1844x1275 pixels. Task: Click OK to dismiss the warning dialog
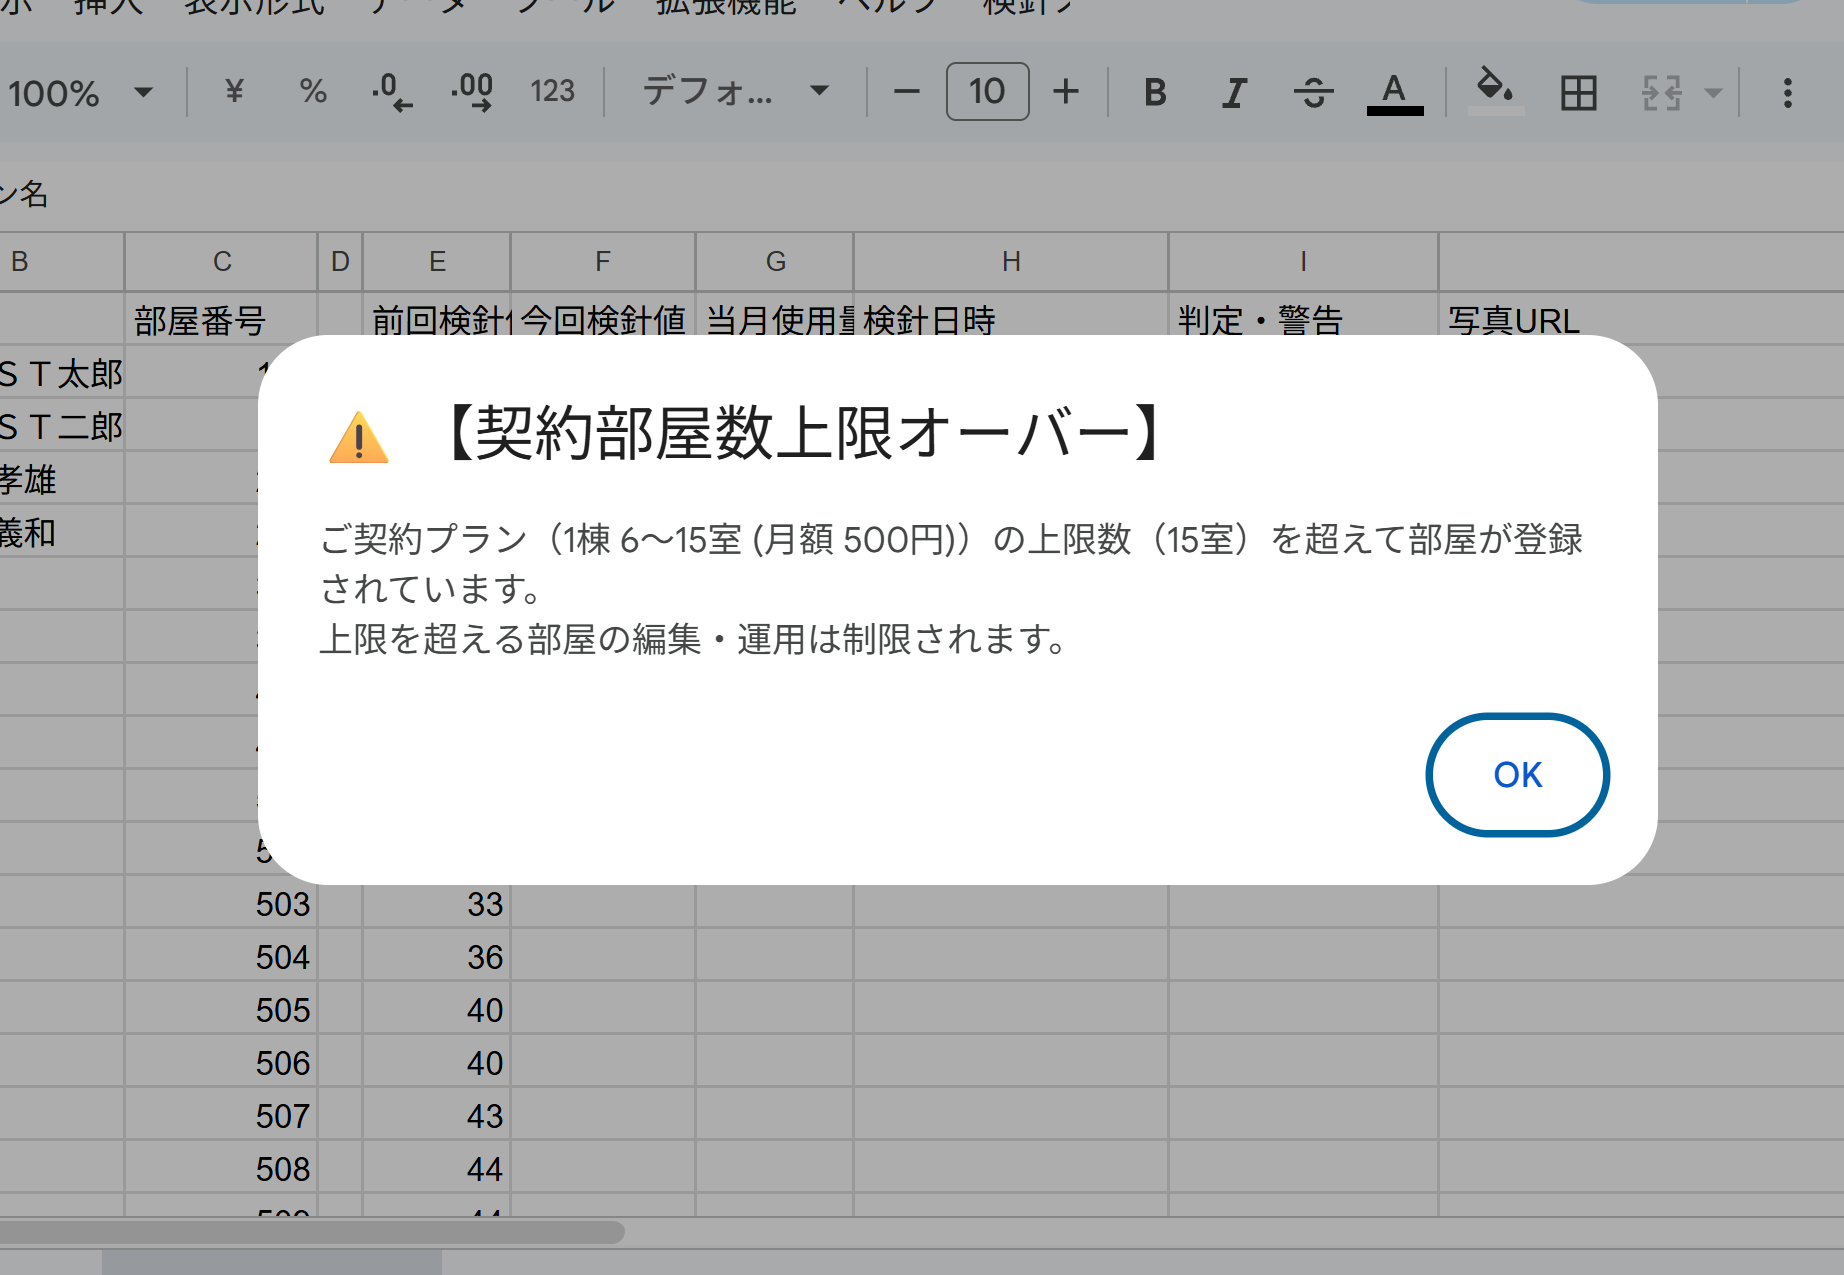coord(1517,774)
